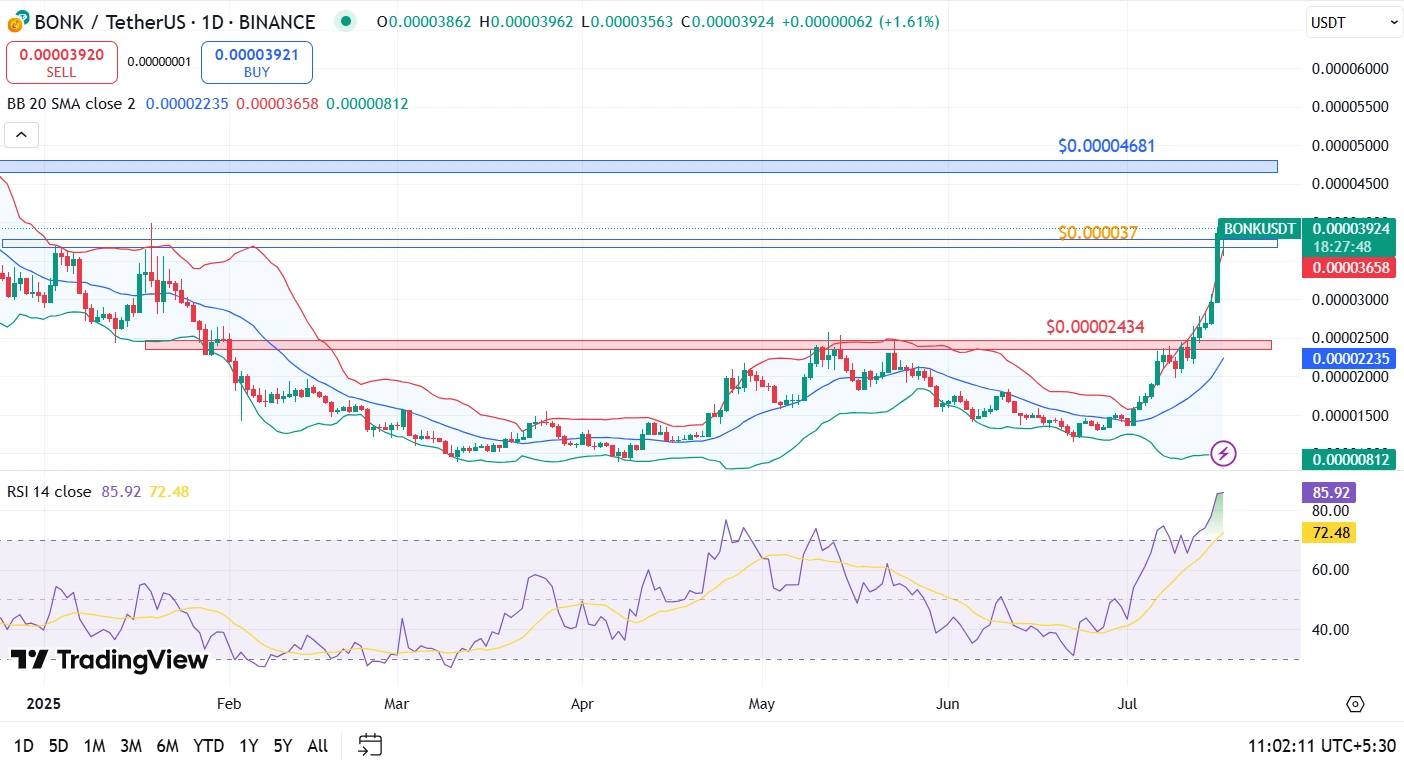The image size is (1404, 766).
Task: Click the 0.00001500 price axis tick
Action: click(x=1351, y=416)
